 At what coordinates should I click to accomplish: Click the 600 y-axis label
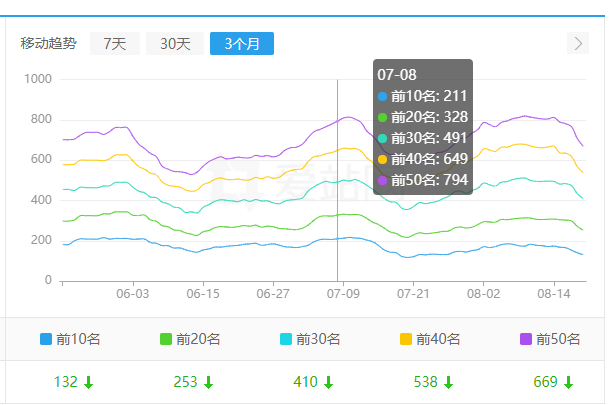click(x=41, y=159)
